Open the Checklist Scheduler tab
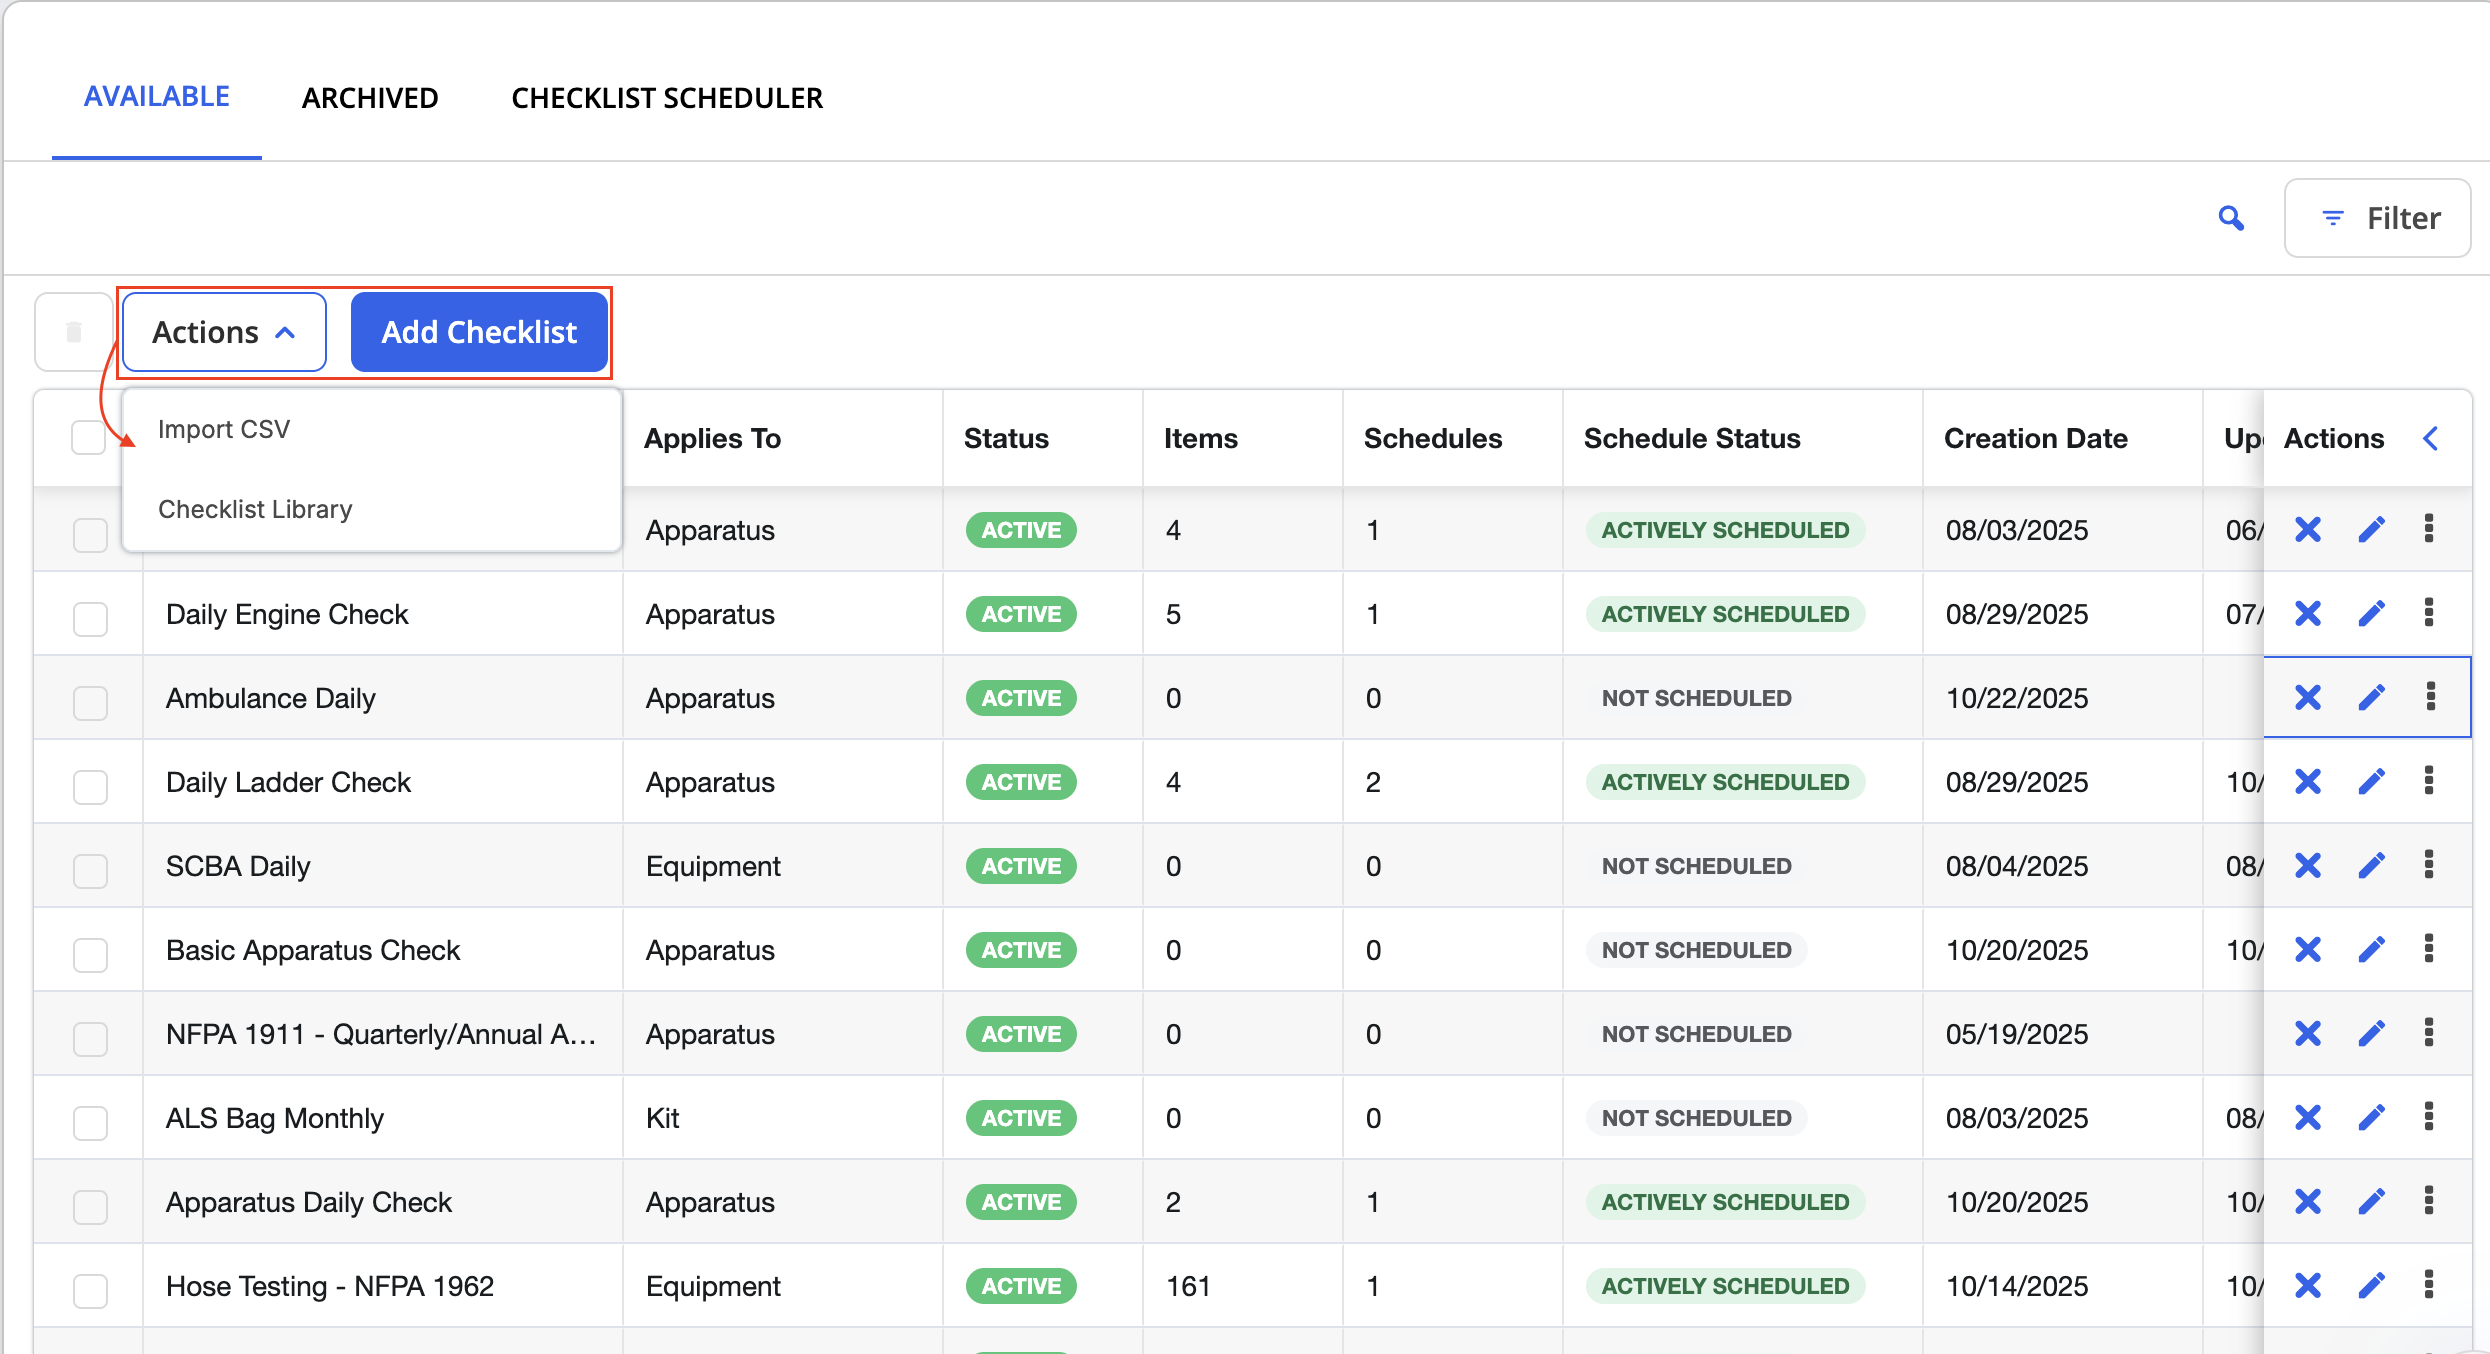This screenshot has width=2490, height=1354. [x=667, y=98]
